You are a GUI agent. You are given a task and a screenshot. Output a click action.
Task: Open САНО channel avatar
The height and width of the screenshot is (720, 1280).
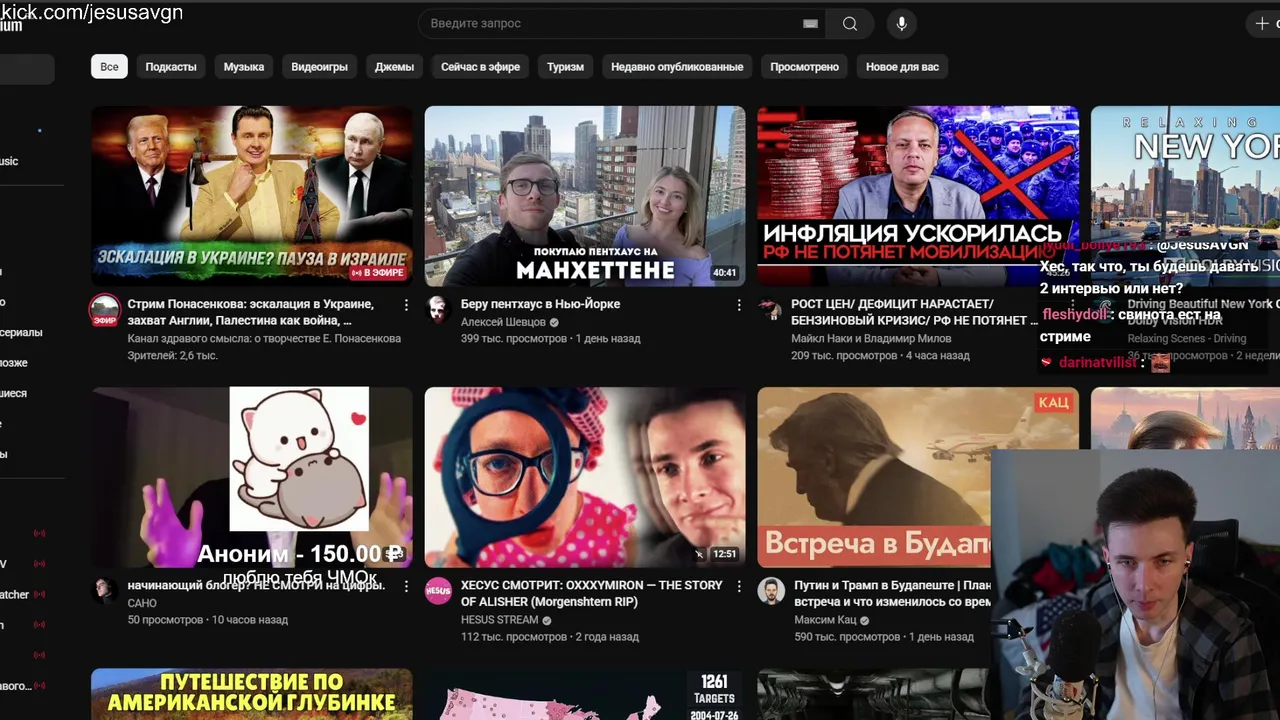point(104,589)
